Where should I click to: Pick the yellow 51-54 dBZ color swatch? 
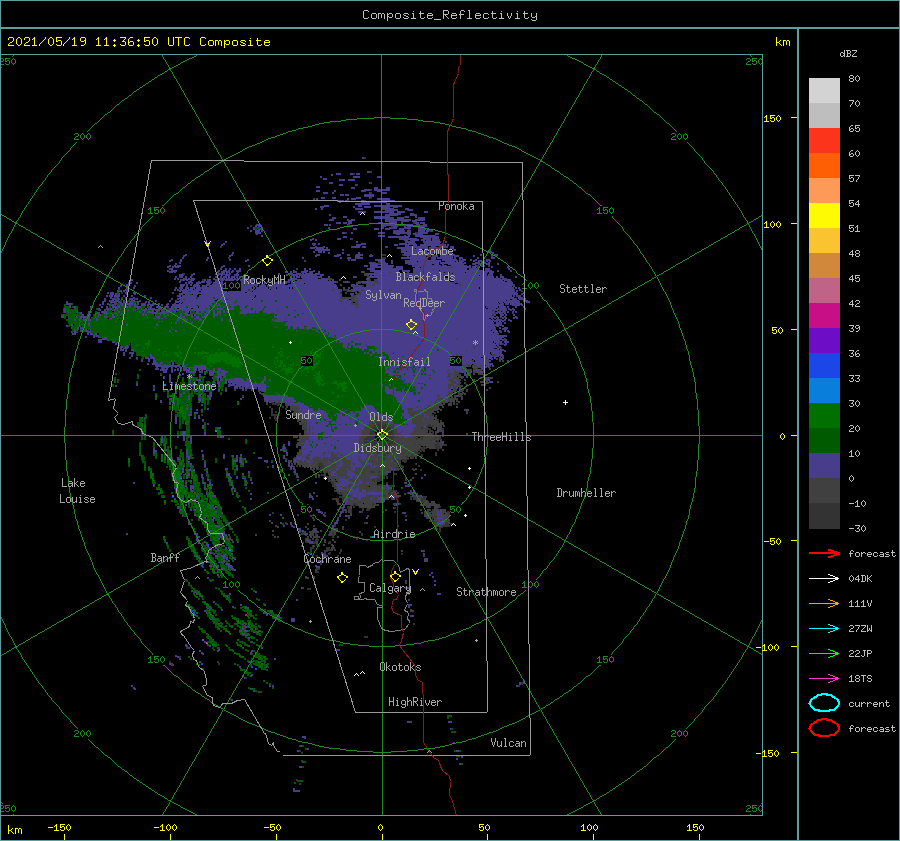824,215
